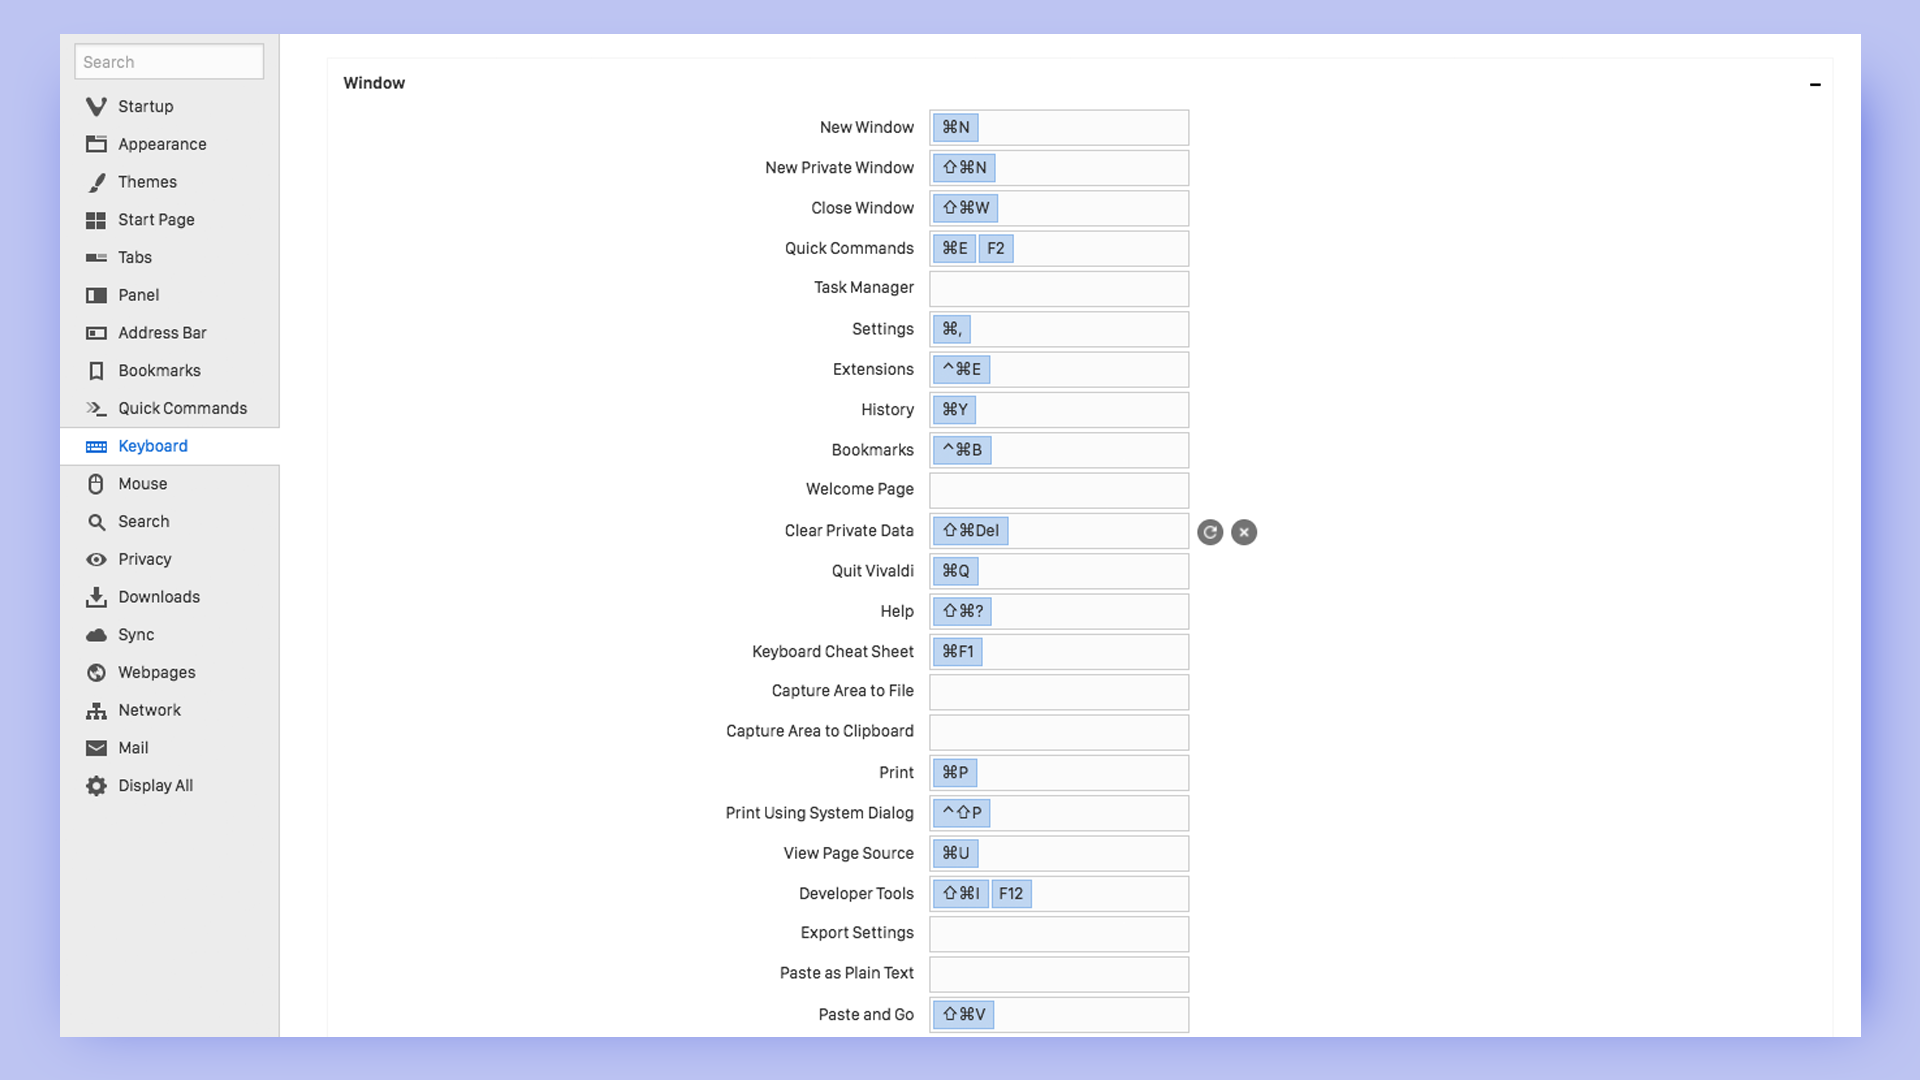Open Mail settings section
The width and height of the screenshot is (1920, 1080).
(131, 746)
